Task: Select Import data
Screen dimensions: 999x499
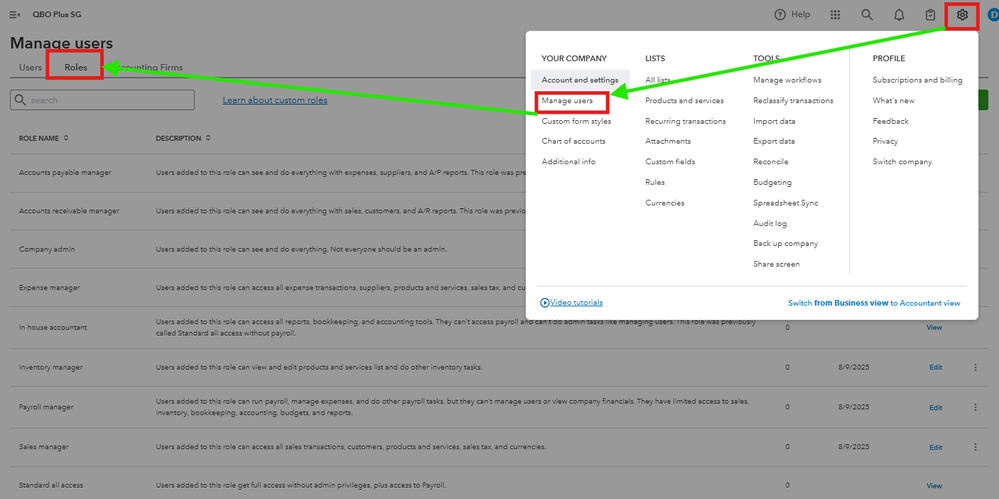Action: coord(774,121)
